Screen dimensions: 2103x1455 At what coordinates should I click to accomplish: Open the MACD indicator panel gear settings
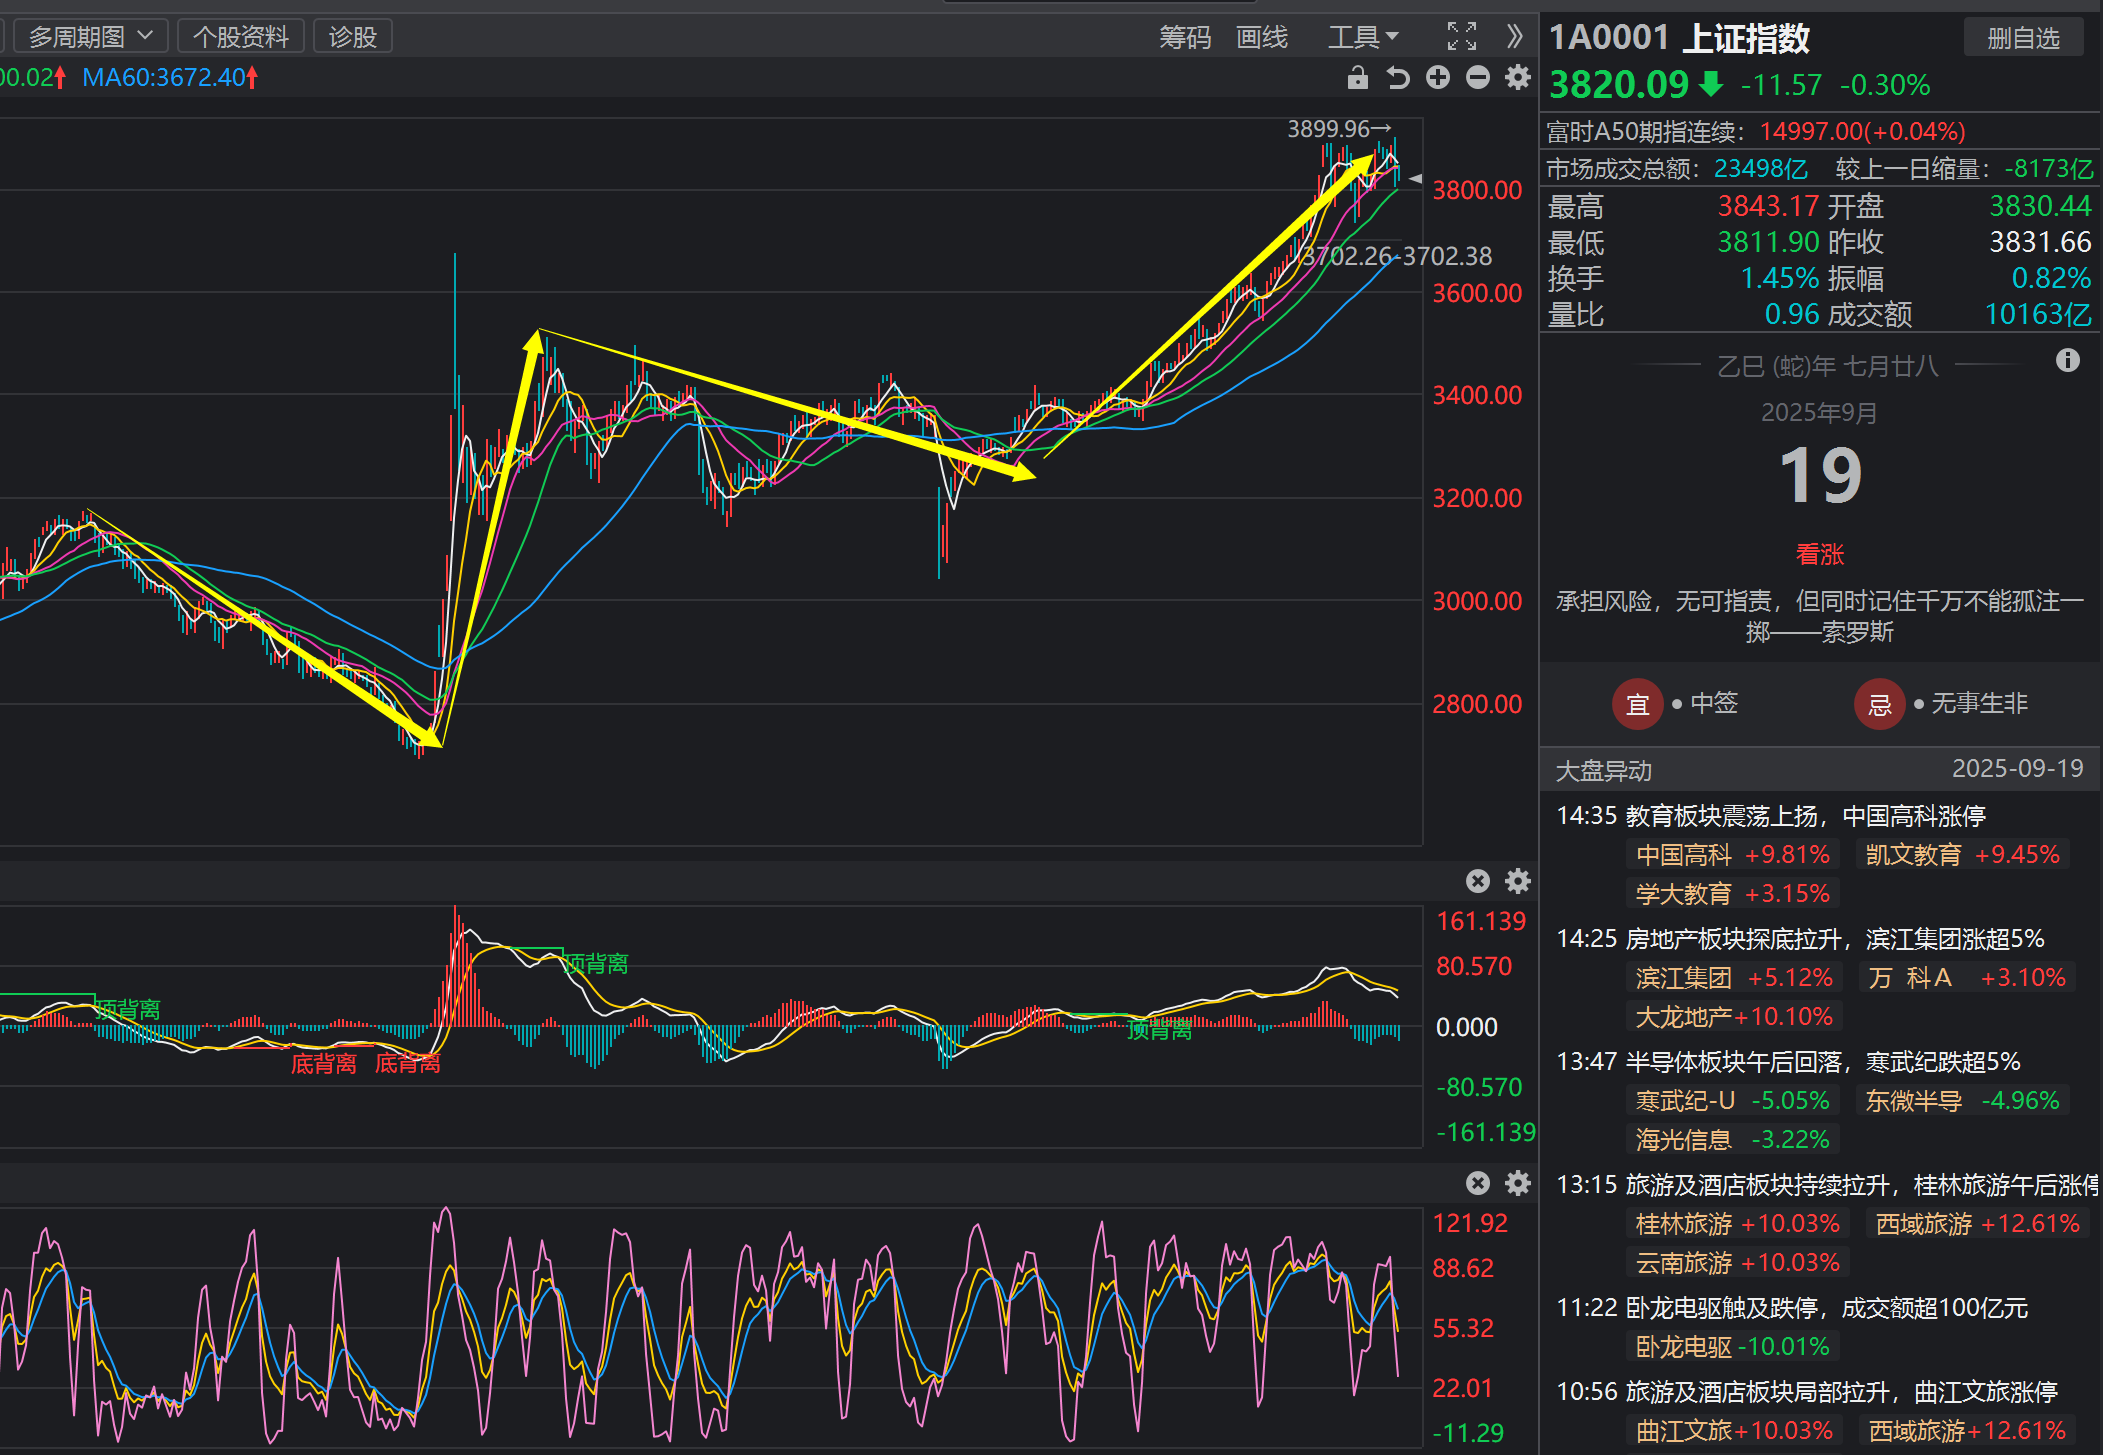[x=1518, y=881]
